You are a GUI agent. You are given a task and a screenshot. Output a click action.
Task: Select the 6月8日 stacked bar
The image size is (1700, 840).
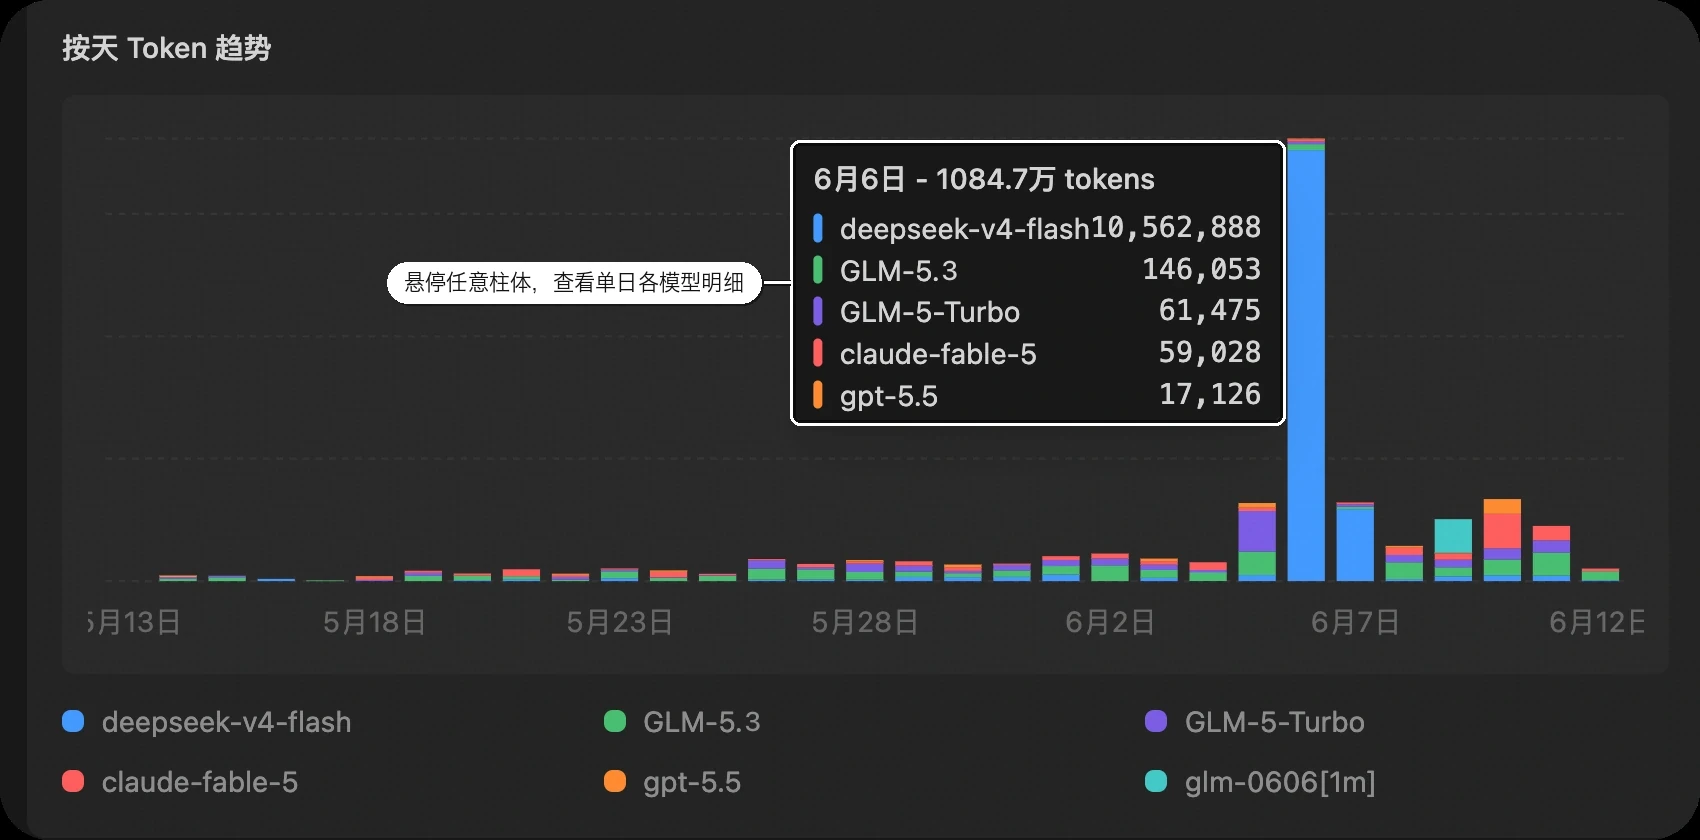[x=1404, y=563]
